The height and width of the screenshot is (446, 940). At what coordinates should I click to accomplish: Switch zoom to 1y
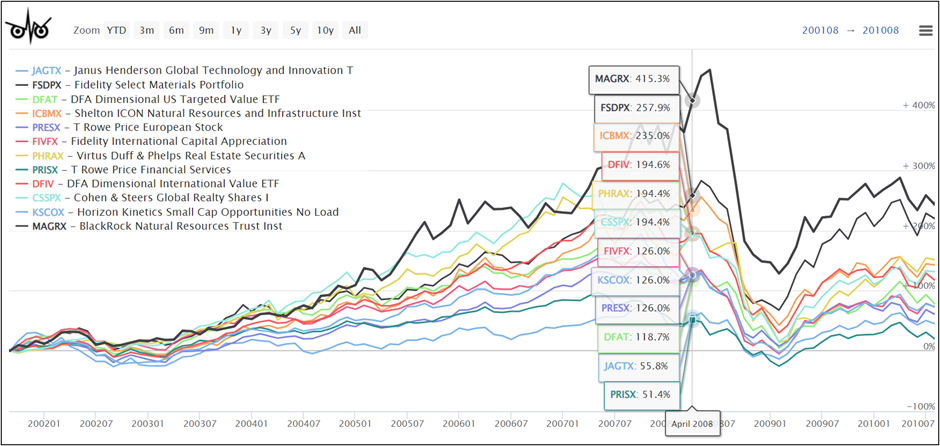tap(236, 30)
